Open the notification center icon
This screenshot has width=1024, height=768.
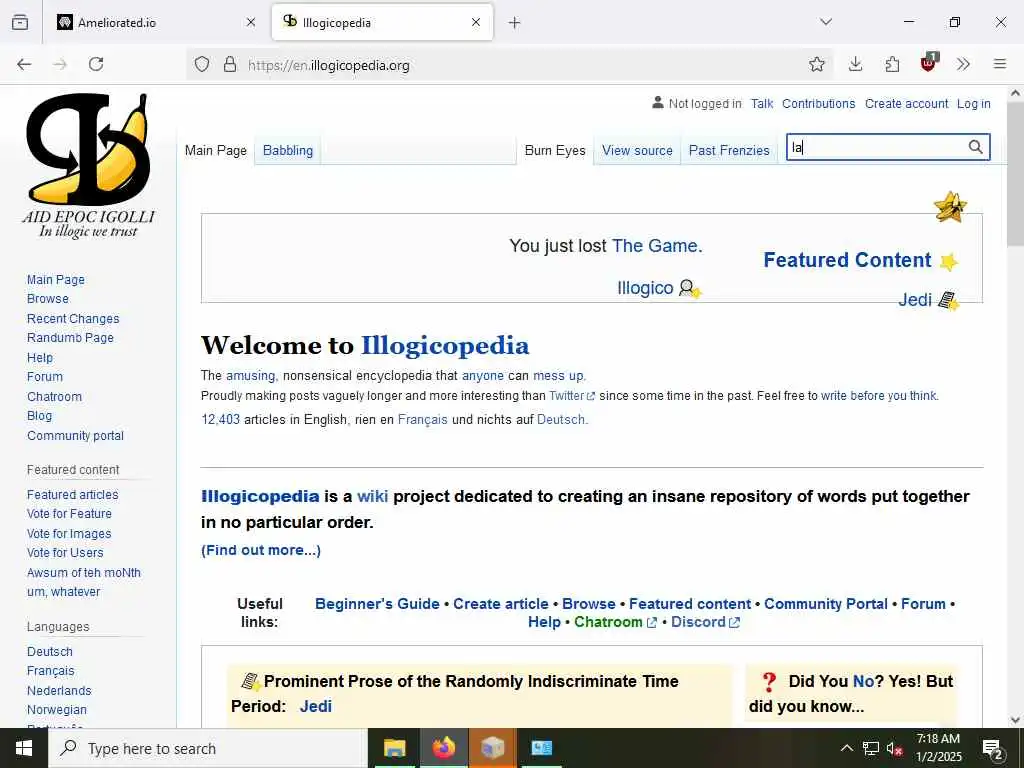tap(993, 748)
